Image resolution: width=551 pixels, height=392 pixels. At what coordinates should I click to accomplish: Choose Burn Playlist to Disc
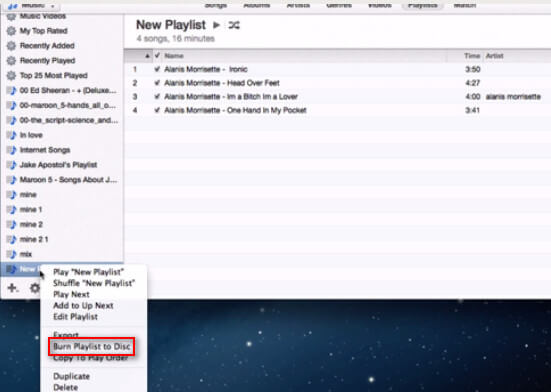[91, 347]
